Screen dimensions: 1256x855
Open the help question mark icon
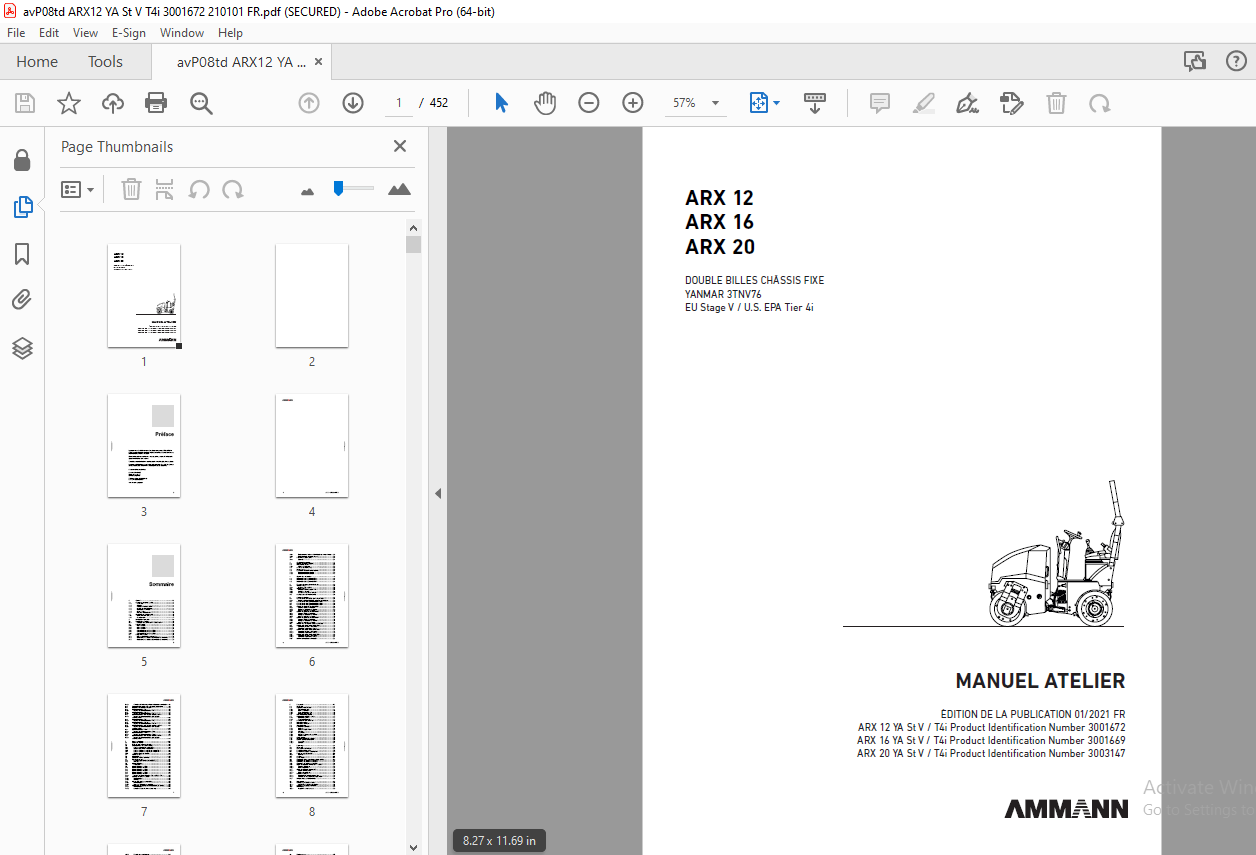point(1236,61)
